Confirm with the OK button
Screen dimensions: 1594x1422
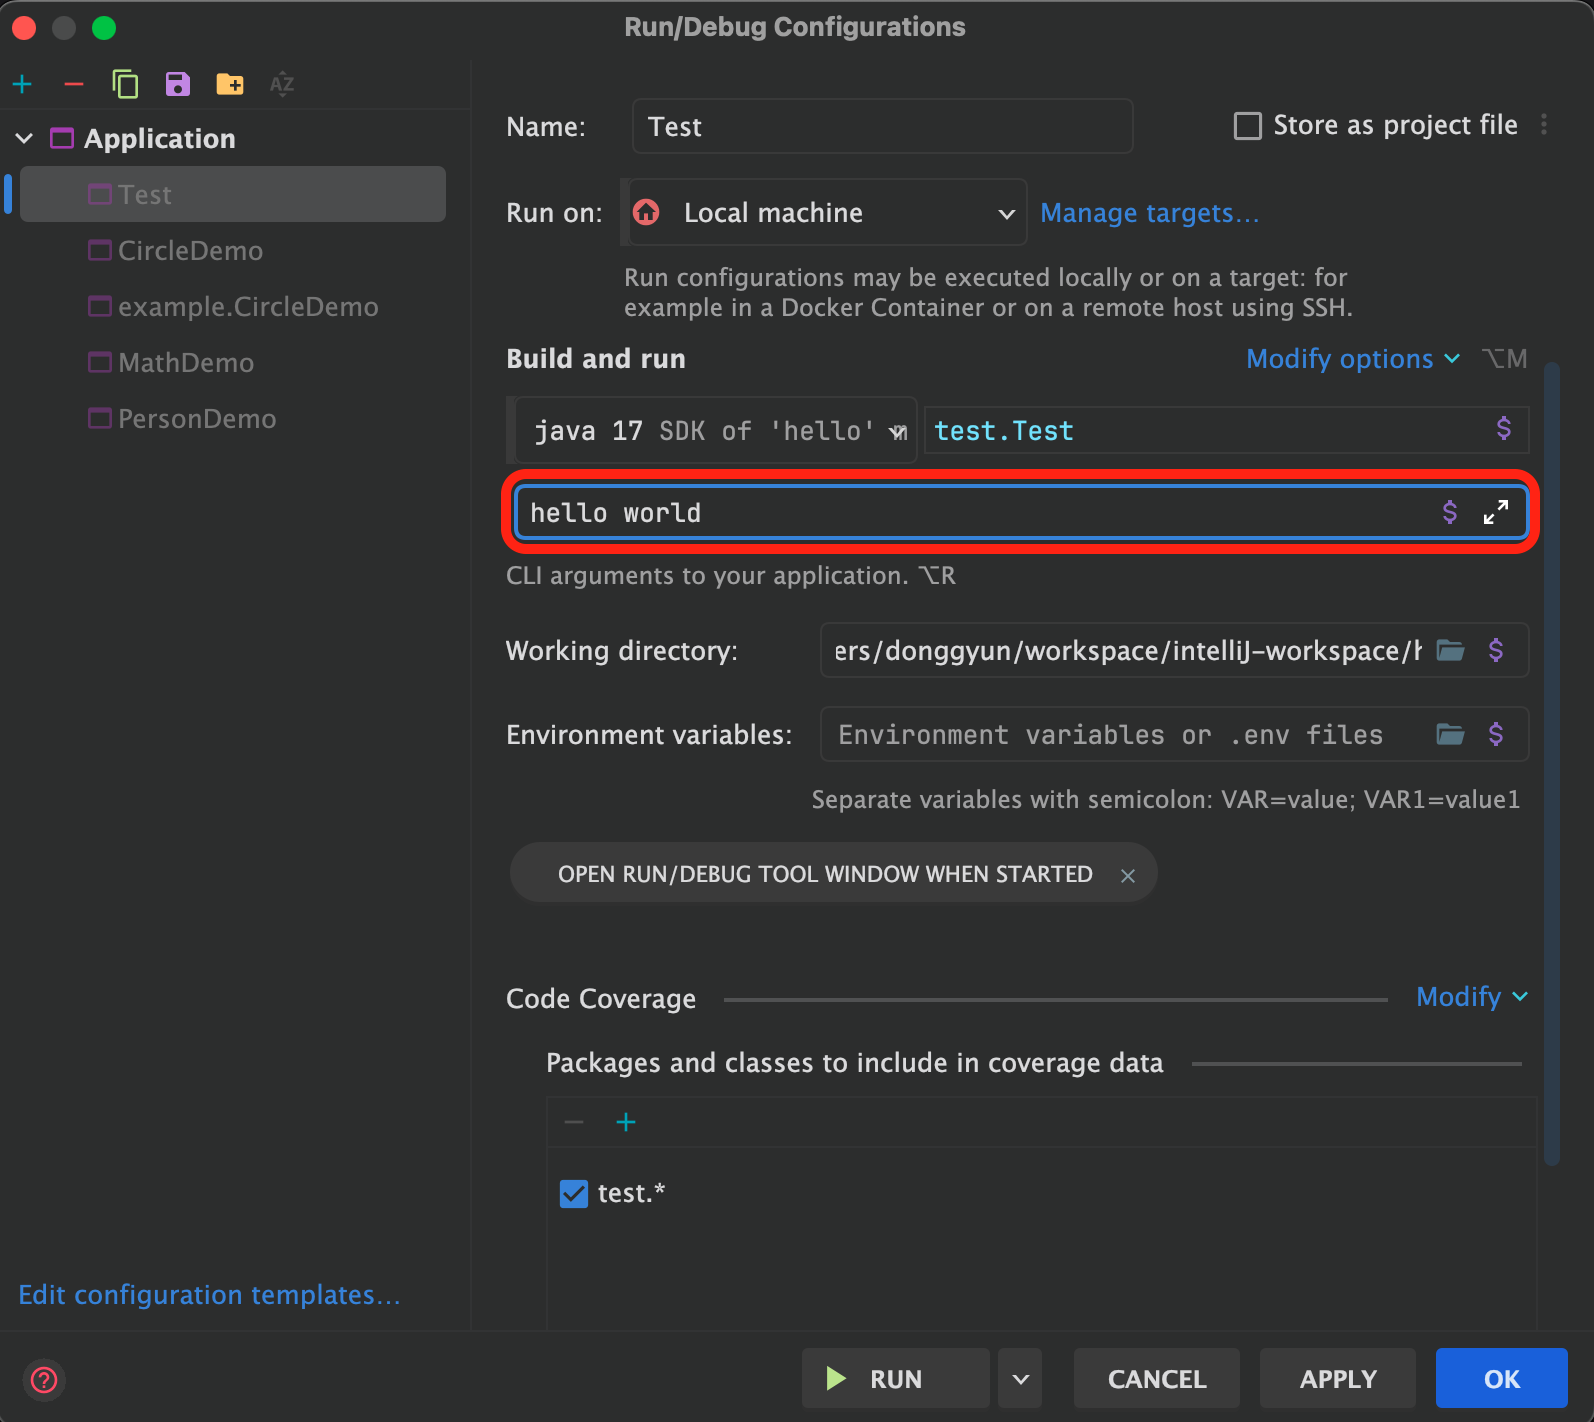pyautogui.click(x=1502, y=1379)
